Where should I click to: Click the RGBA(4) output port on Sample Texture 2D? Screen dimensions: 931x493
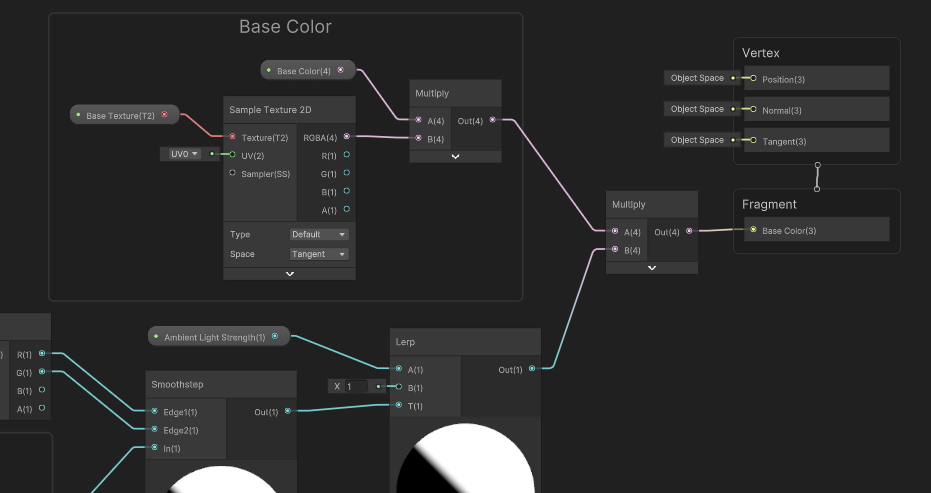[x=347, y=137]
